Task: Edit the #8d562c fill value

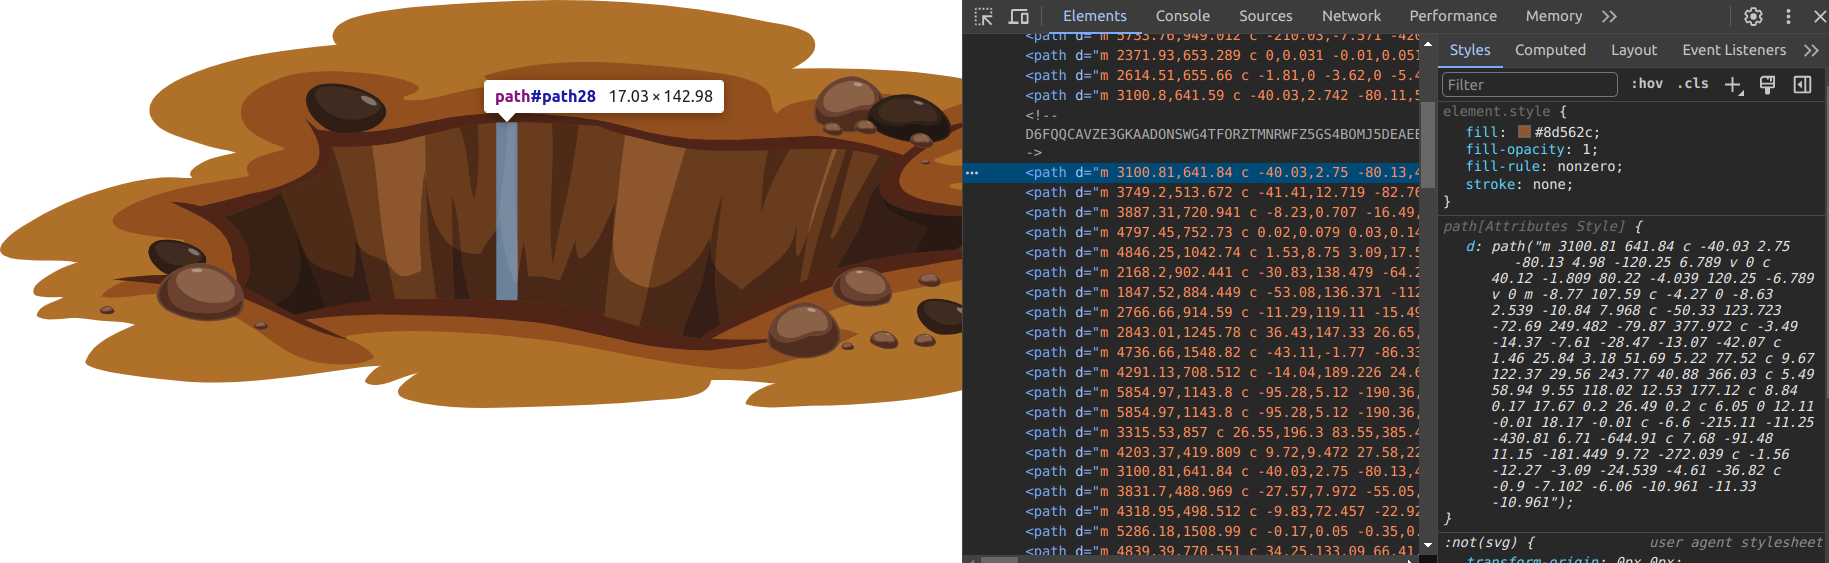Action: pos(1564,132)
